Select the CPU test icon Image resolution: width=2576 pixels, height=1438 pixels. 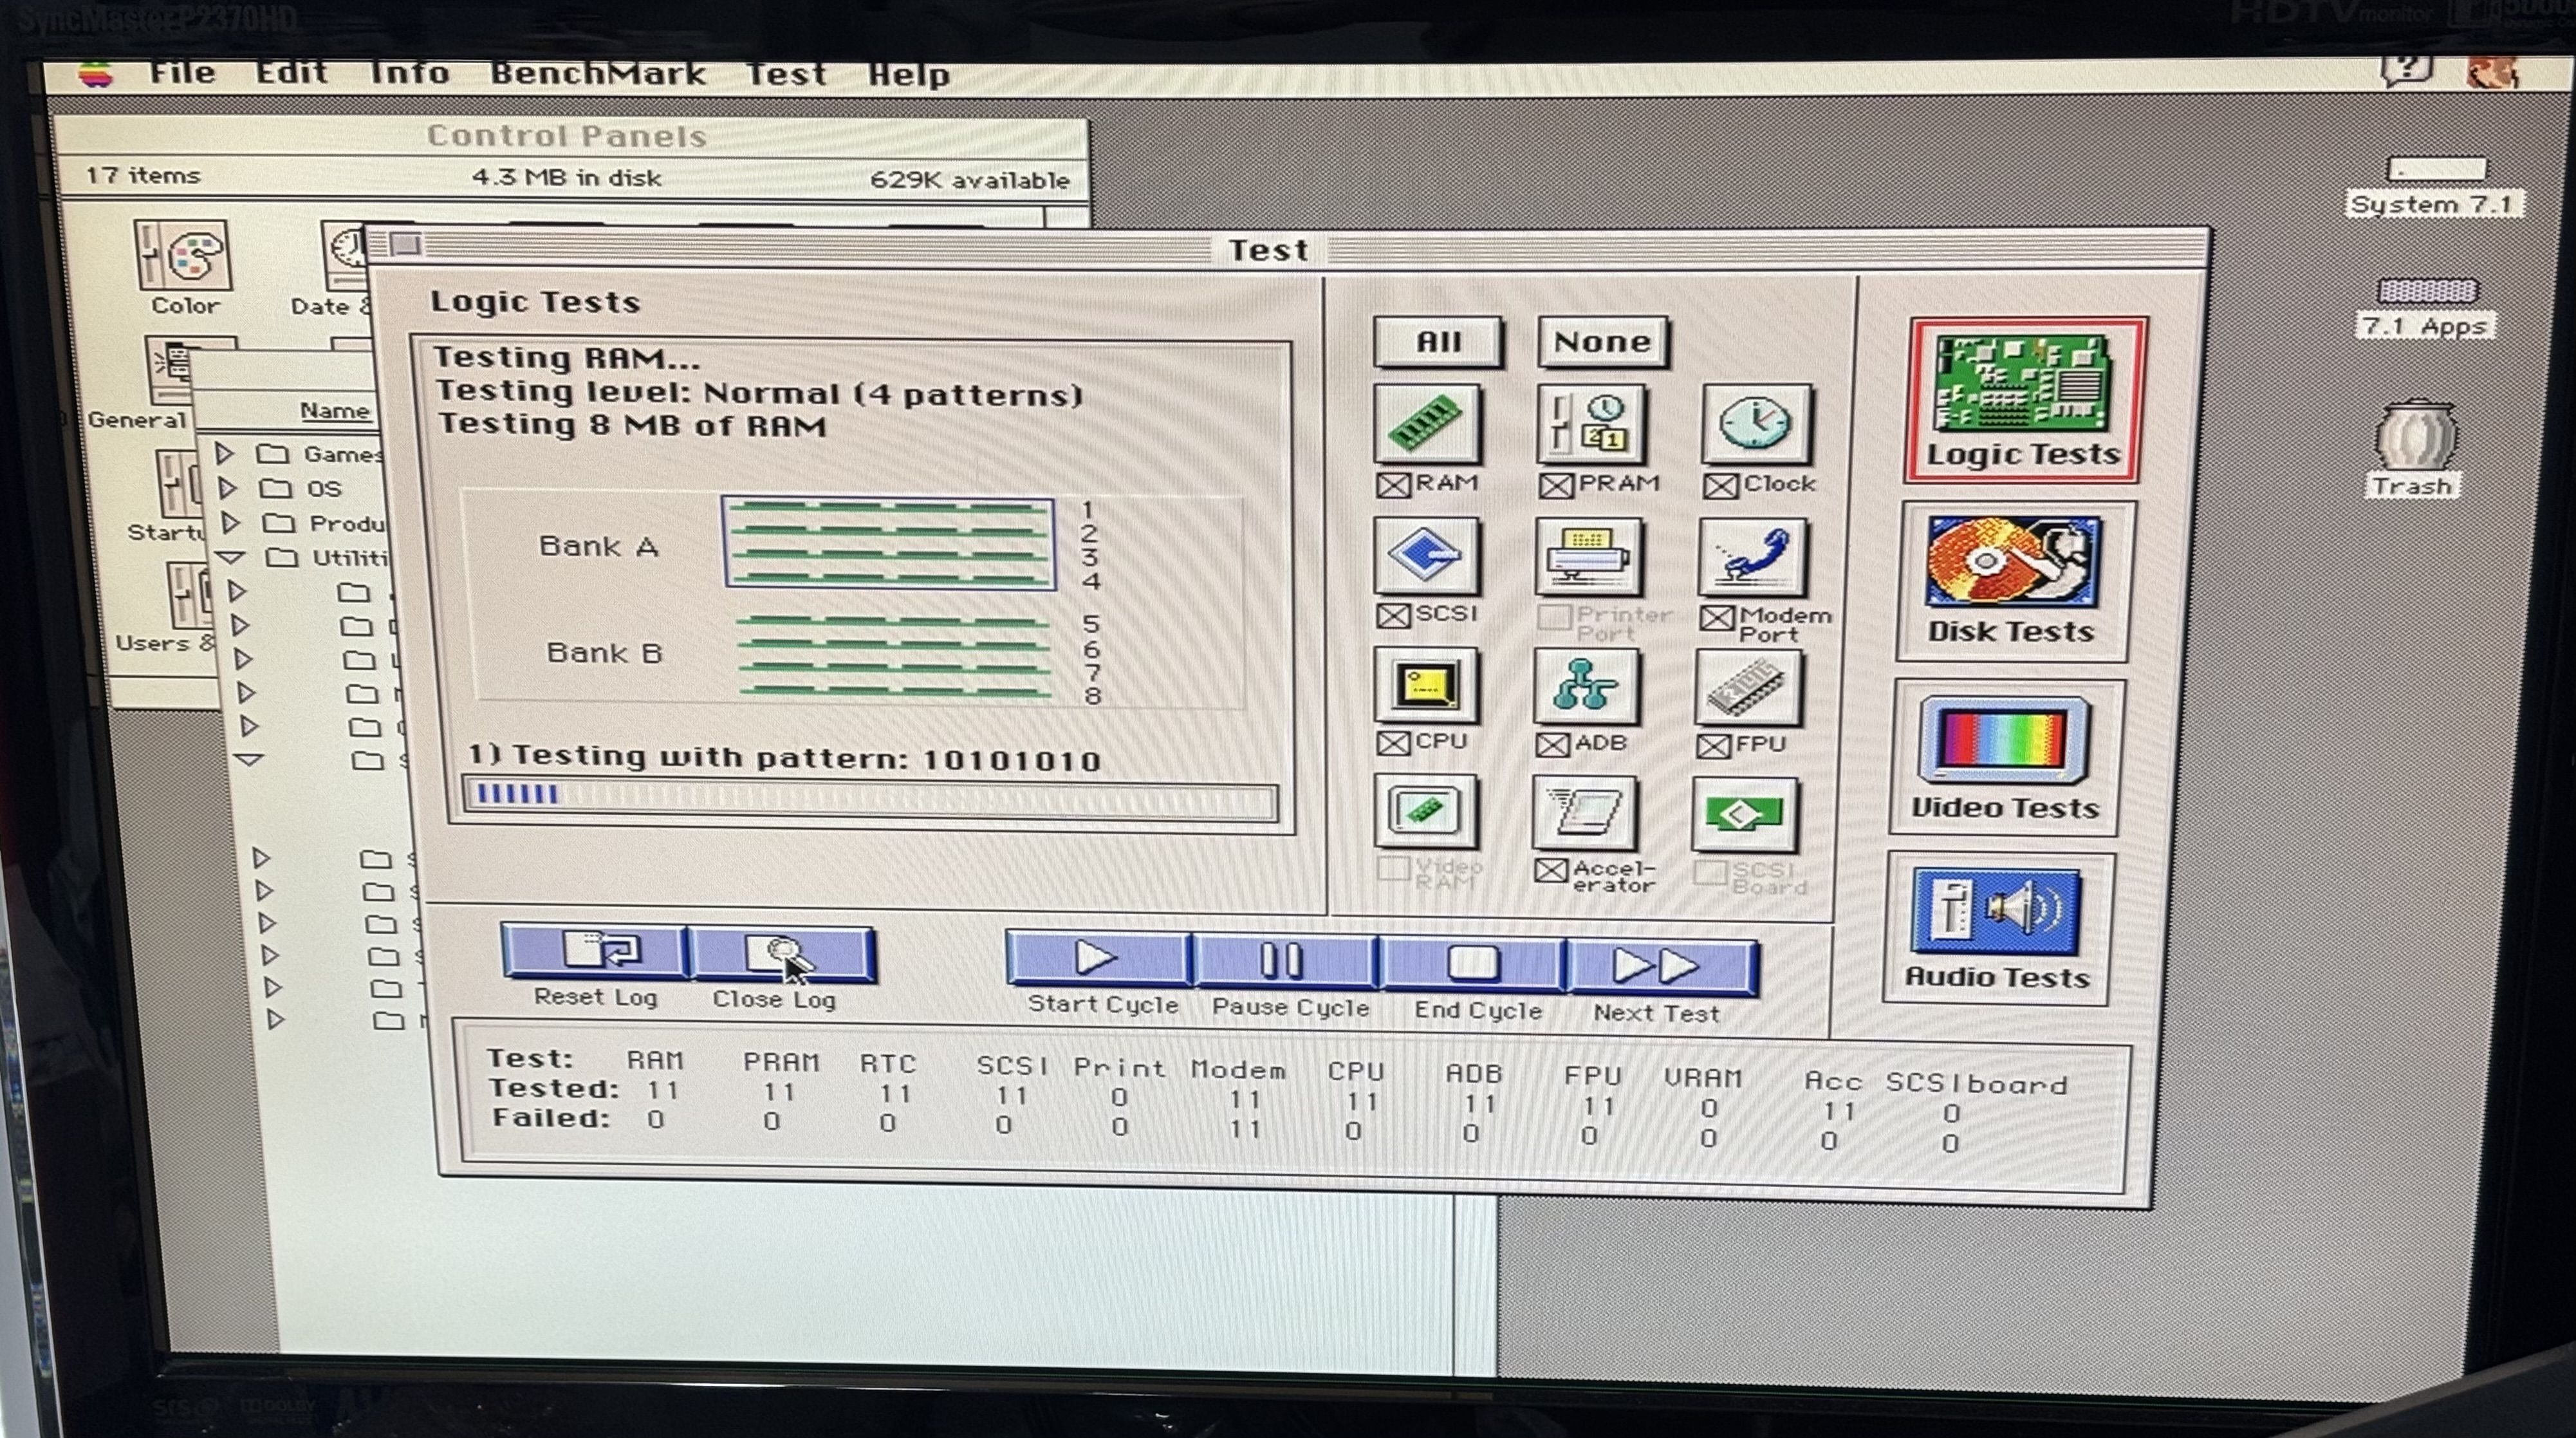(x=1426, y=685)
